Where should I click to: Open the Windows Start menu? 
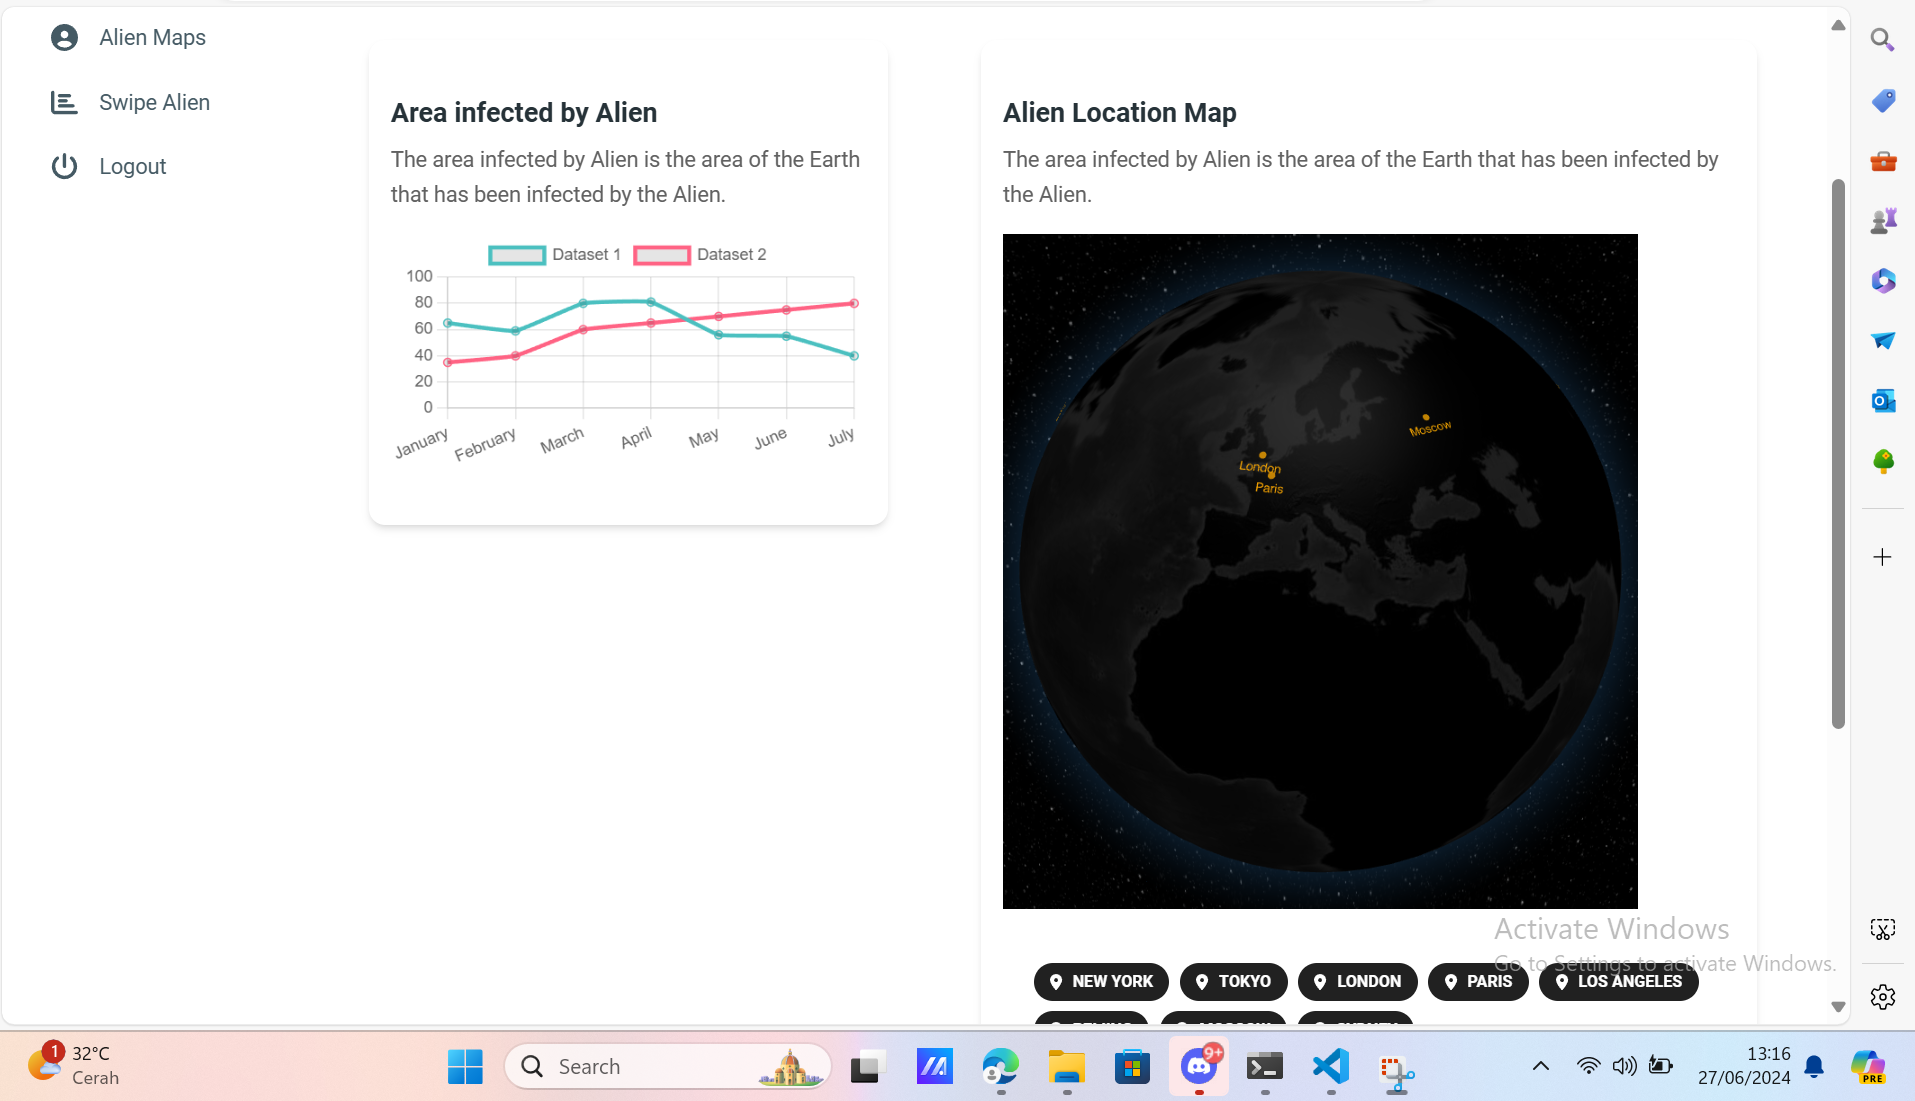click(465, 1066)
